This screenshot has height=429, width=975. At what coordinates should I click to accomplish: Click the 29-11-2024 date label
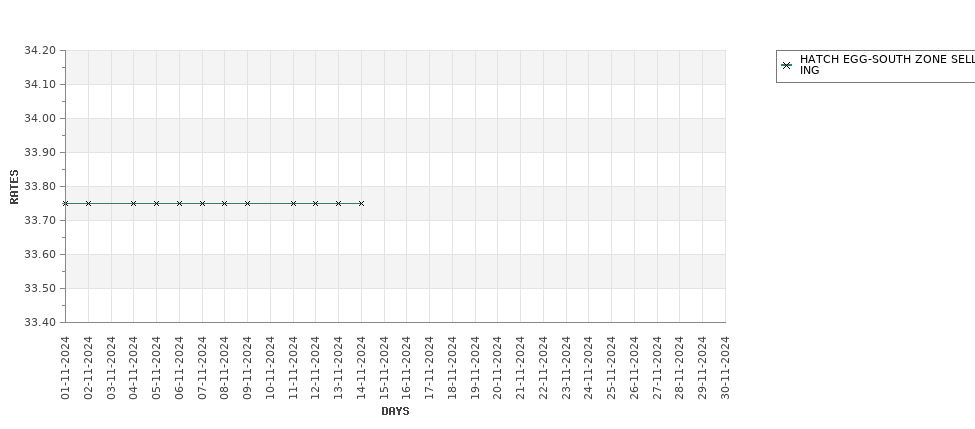pos(703,367)
